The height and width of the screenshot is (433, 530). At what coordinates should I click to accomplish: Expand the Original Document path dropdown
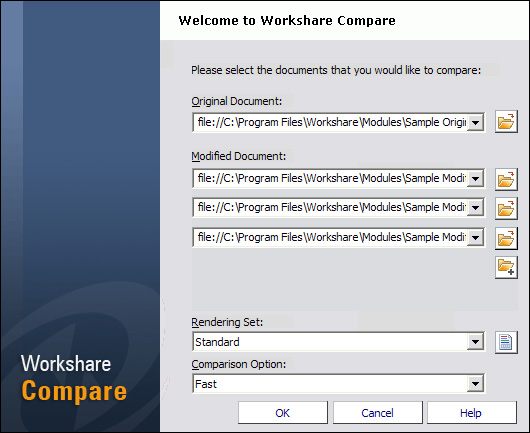coord(476,122)
